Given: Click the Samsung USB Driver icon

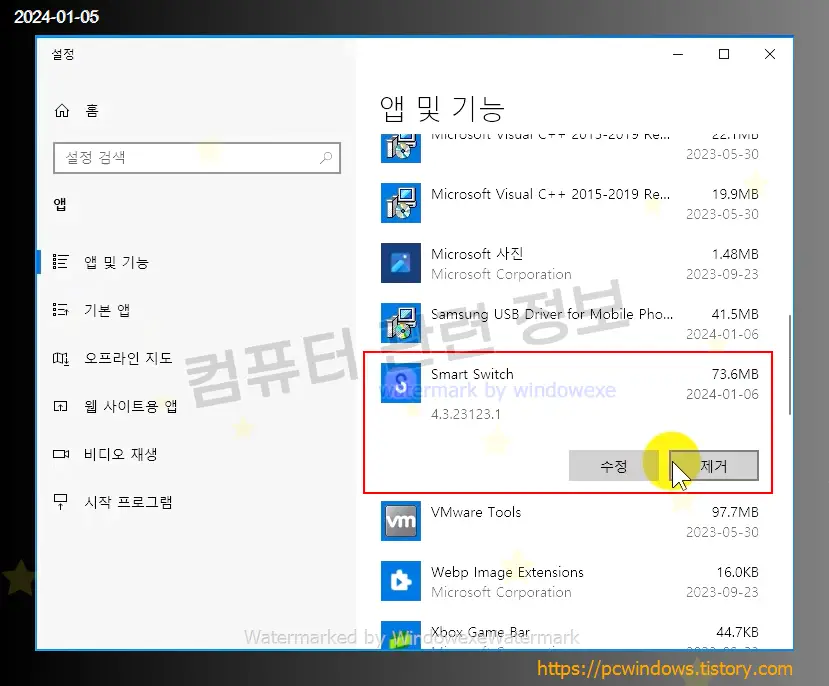Looking at the screenshot, I should pos(401,323).
